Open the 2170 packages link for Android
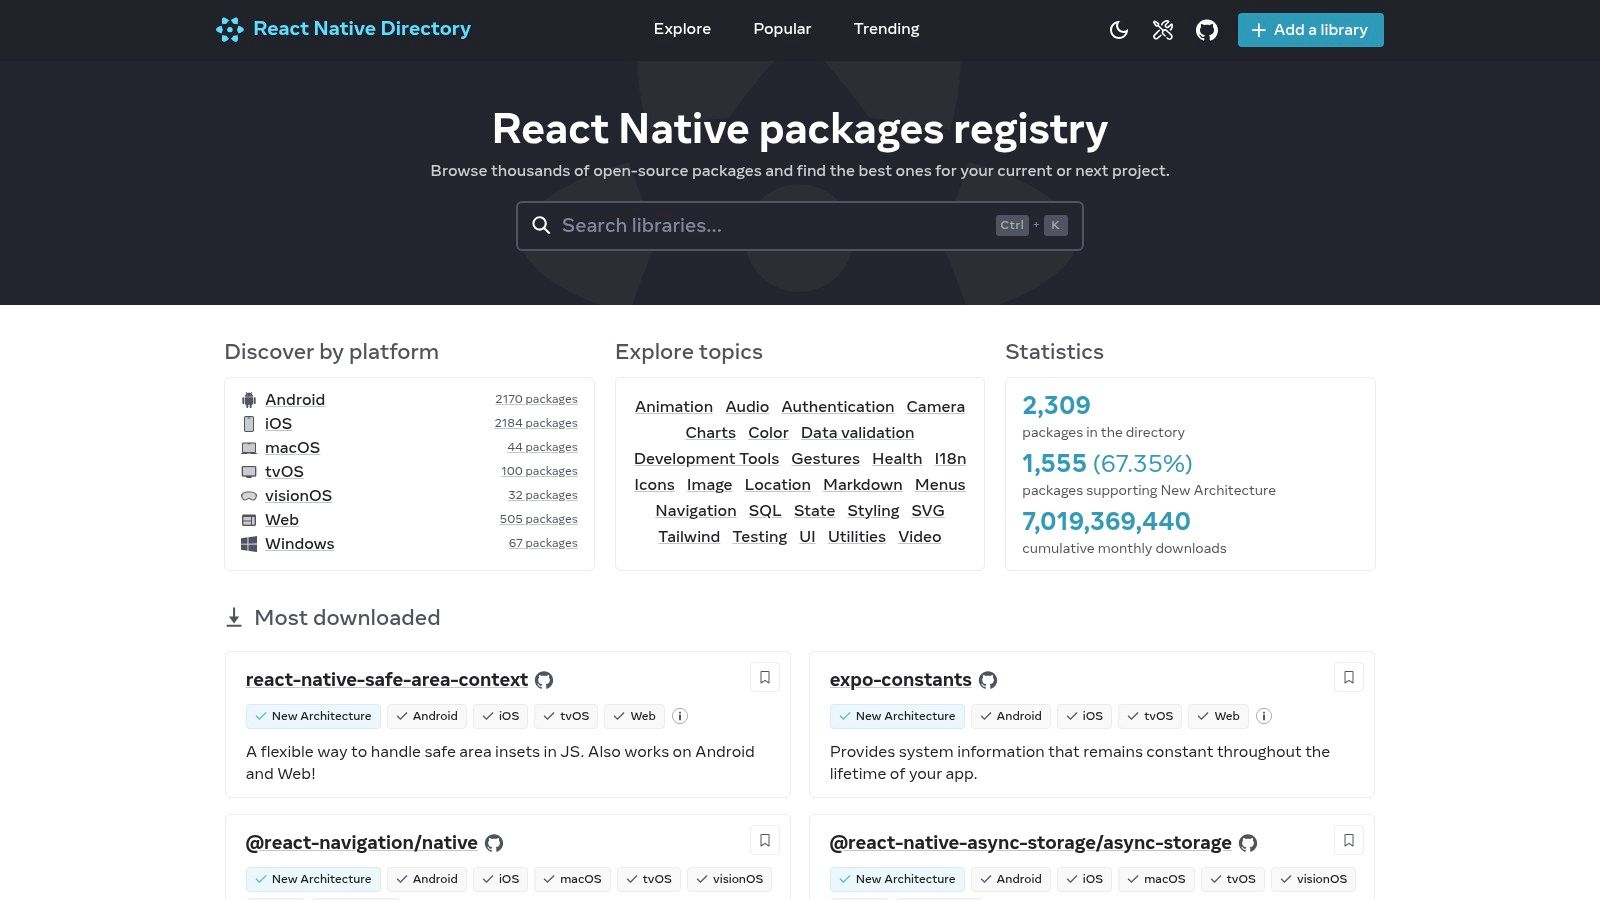This screenshot has width=1600, height=900. point(536,398)
